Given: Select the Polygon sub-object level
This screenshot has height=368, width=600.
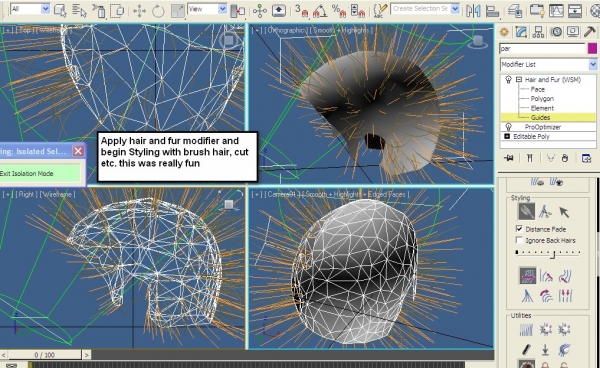Looking at the screenshot, I should click(x=542, y=98).
